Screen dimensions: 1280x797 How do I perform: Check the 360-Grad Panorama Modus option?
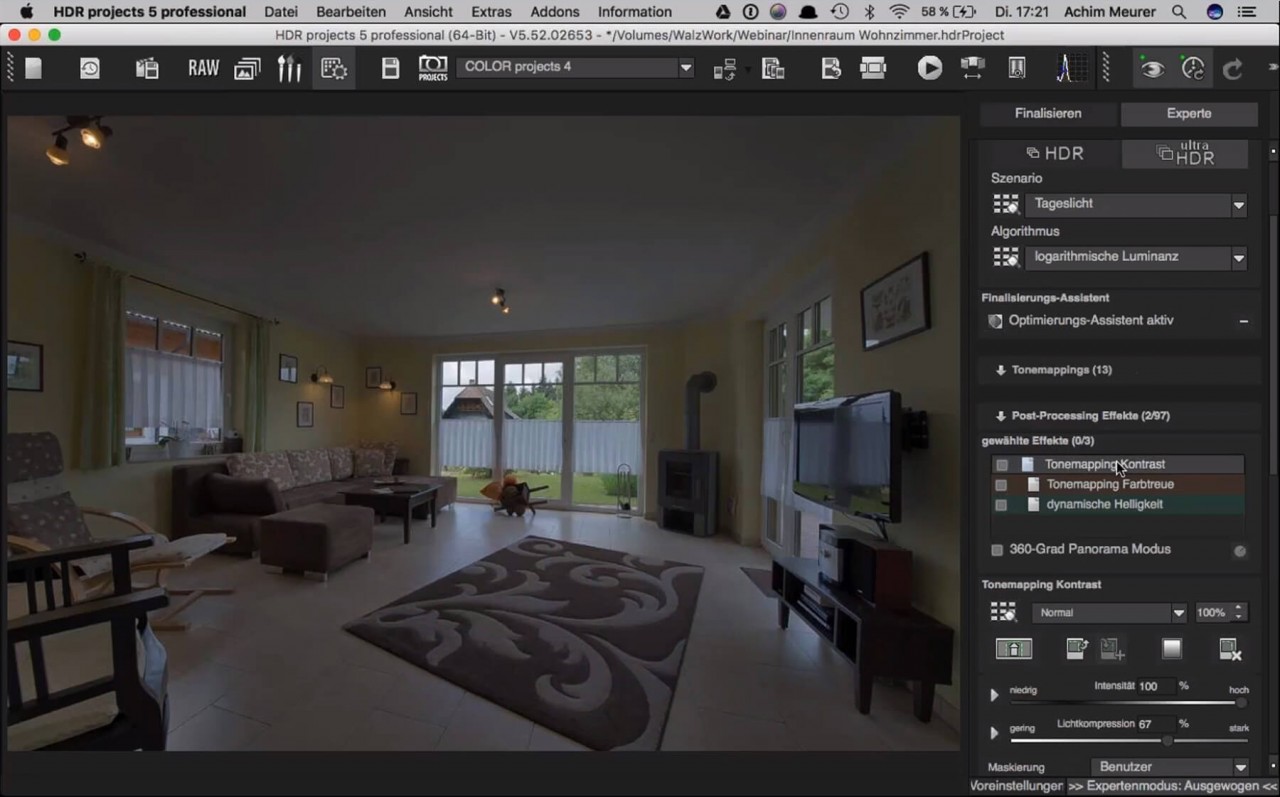coord(996,549)
